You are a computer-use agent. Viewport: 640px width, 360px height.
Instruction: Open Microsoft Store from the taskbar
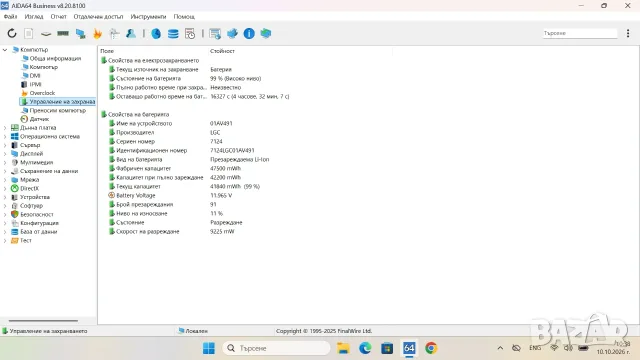coord(387,348)
